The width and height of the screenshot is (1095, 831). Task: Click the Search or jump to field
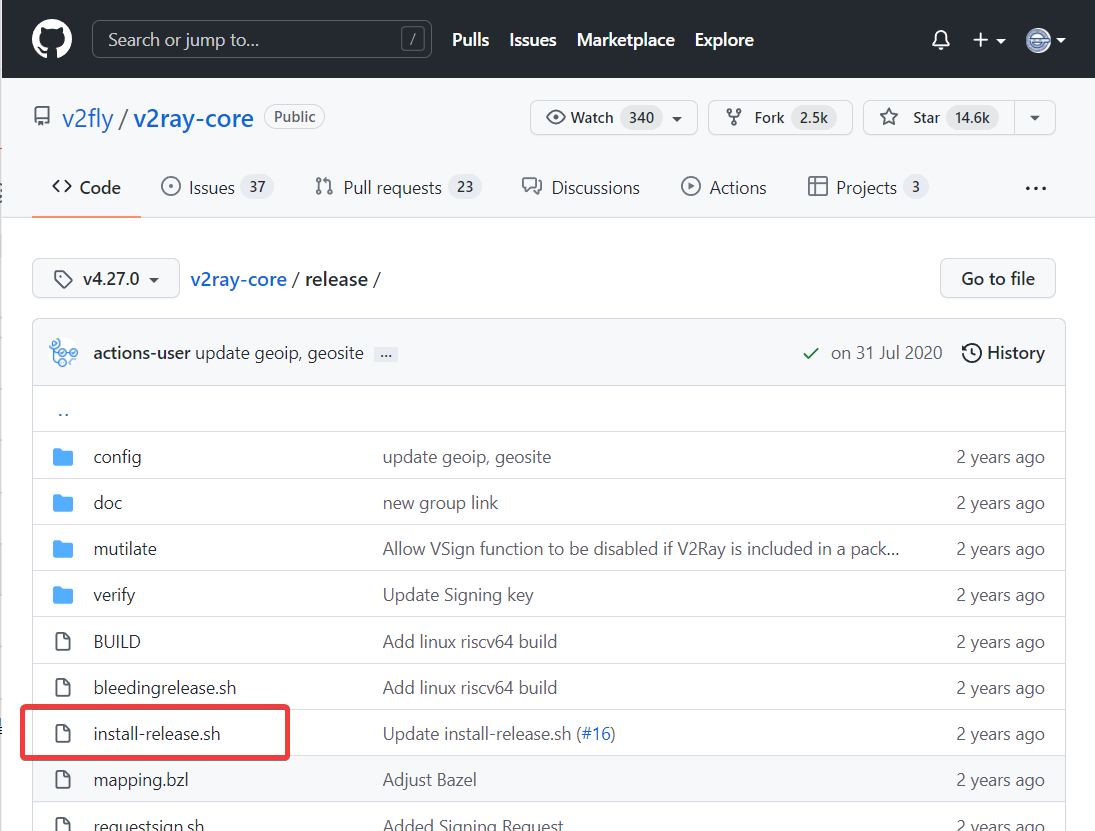click(260, 40)
